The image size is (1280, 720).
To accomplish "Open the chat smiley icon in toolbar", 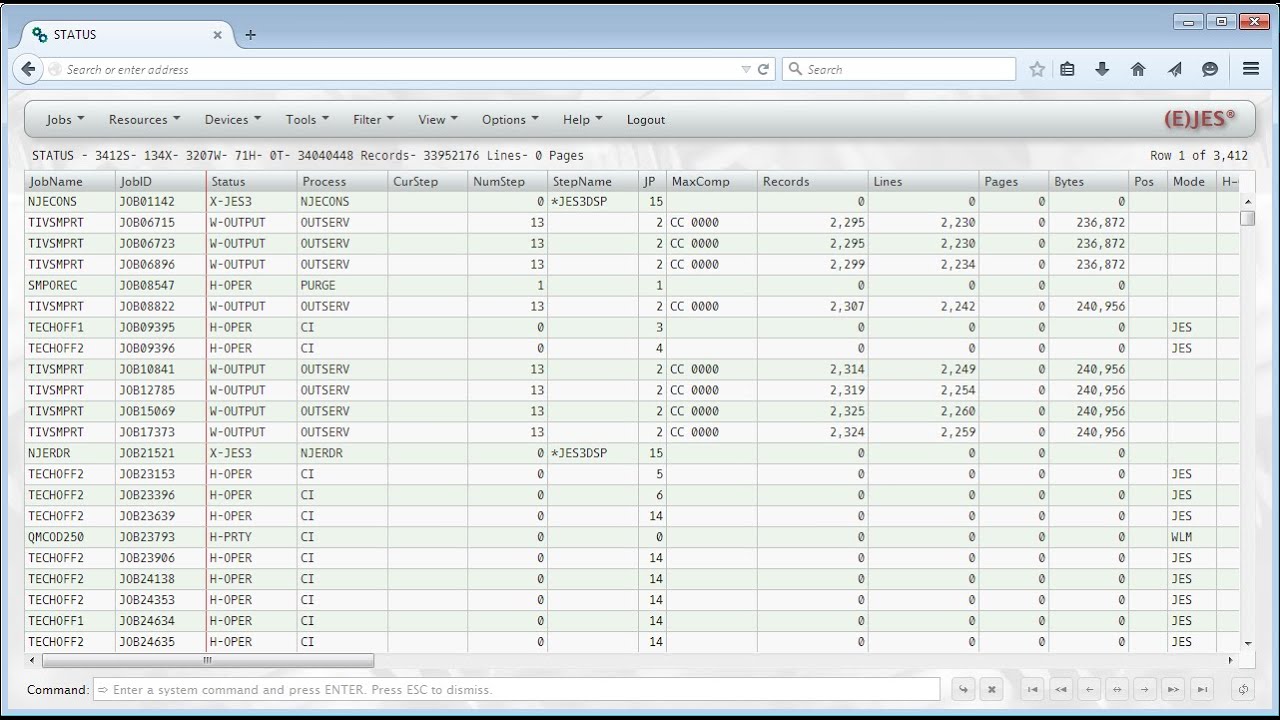I will pyautogui.click(x=1210, y=69).
